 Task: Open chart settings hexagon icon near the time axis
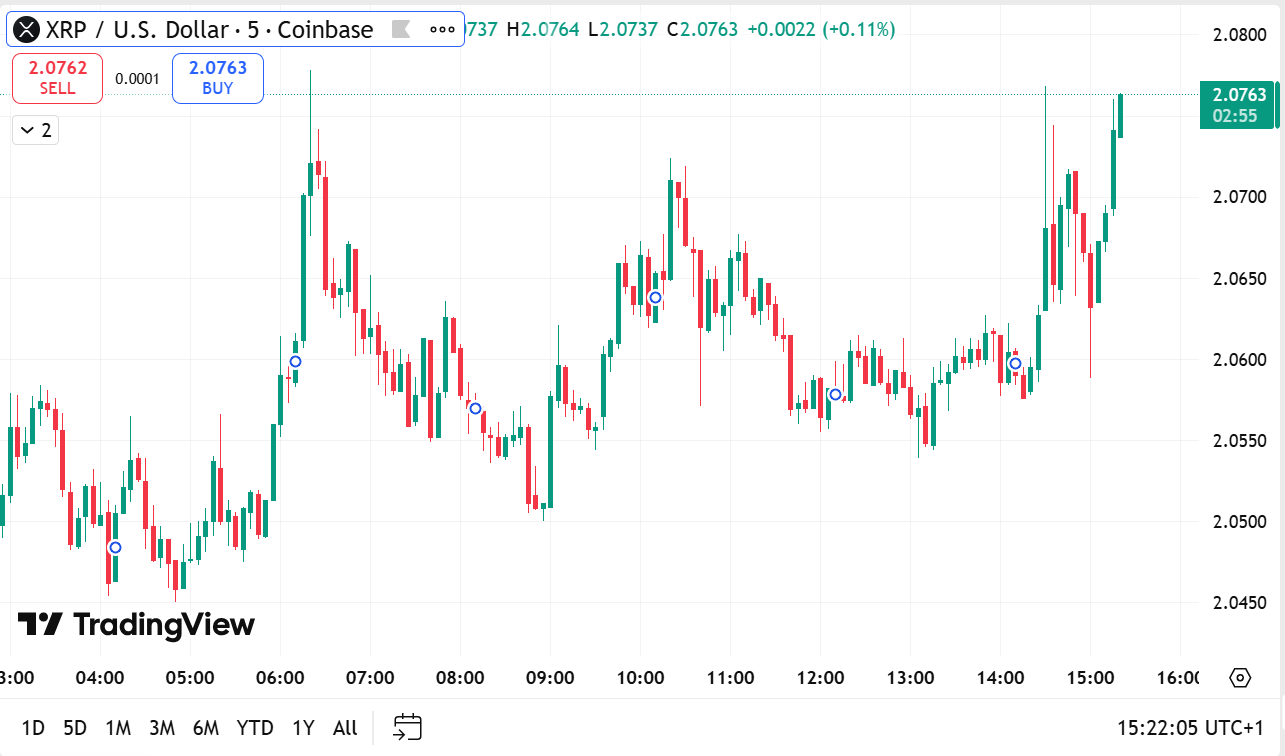pyautogui.click(x=1240, y=678)
